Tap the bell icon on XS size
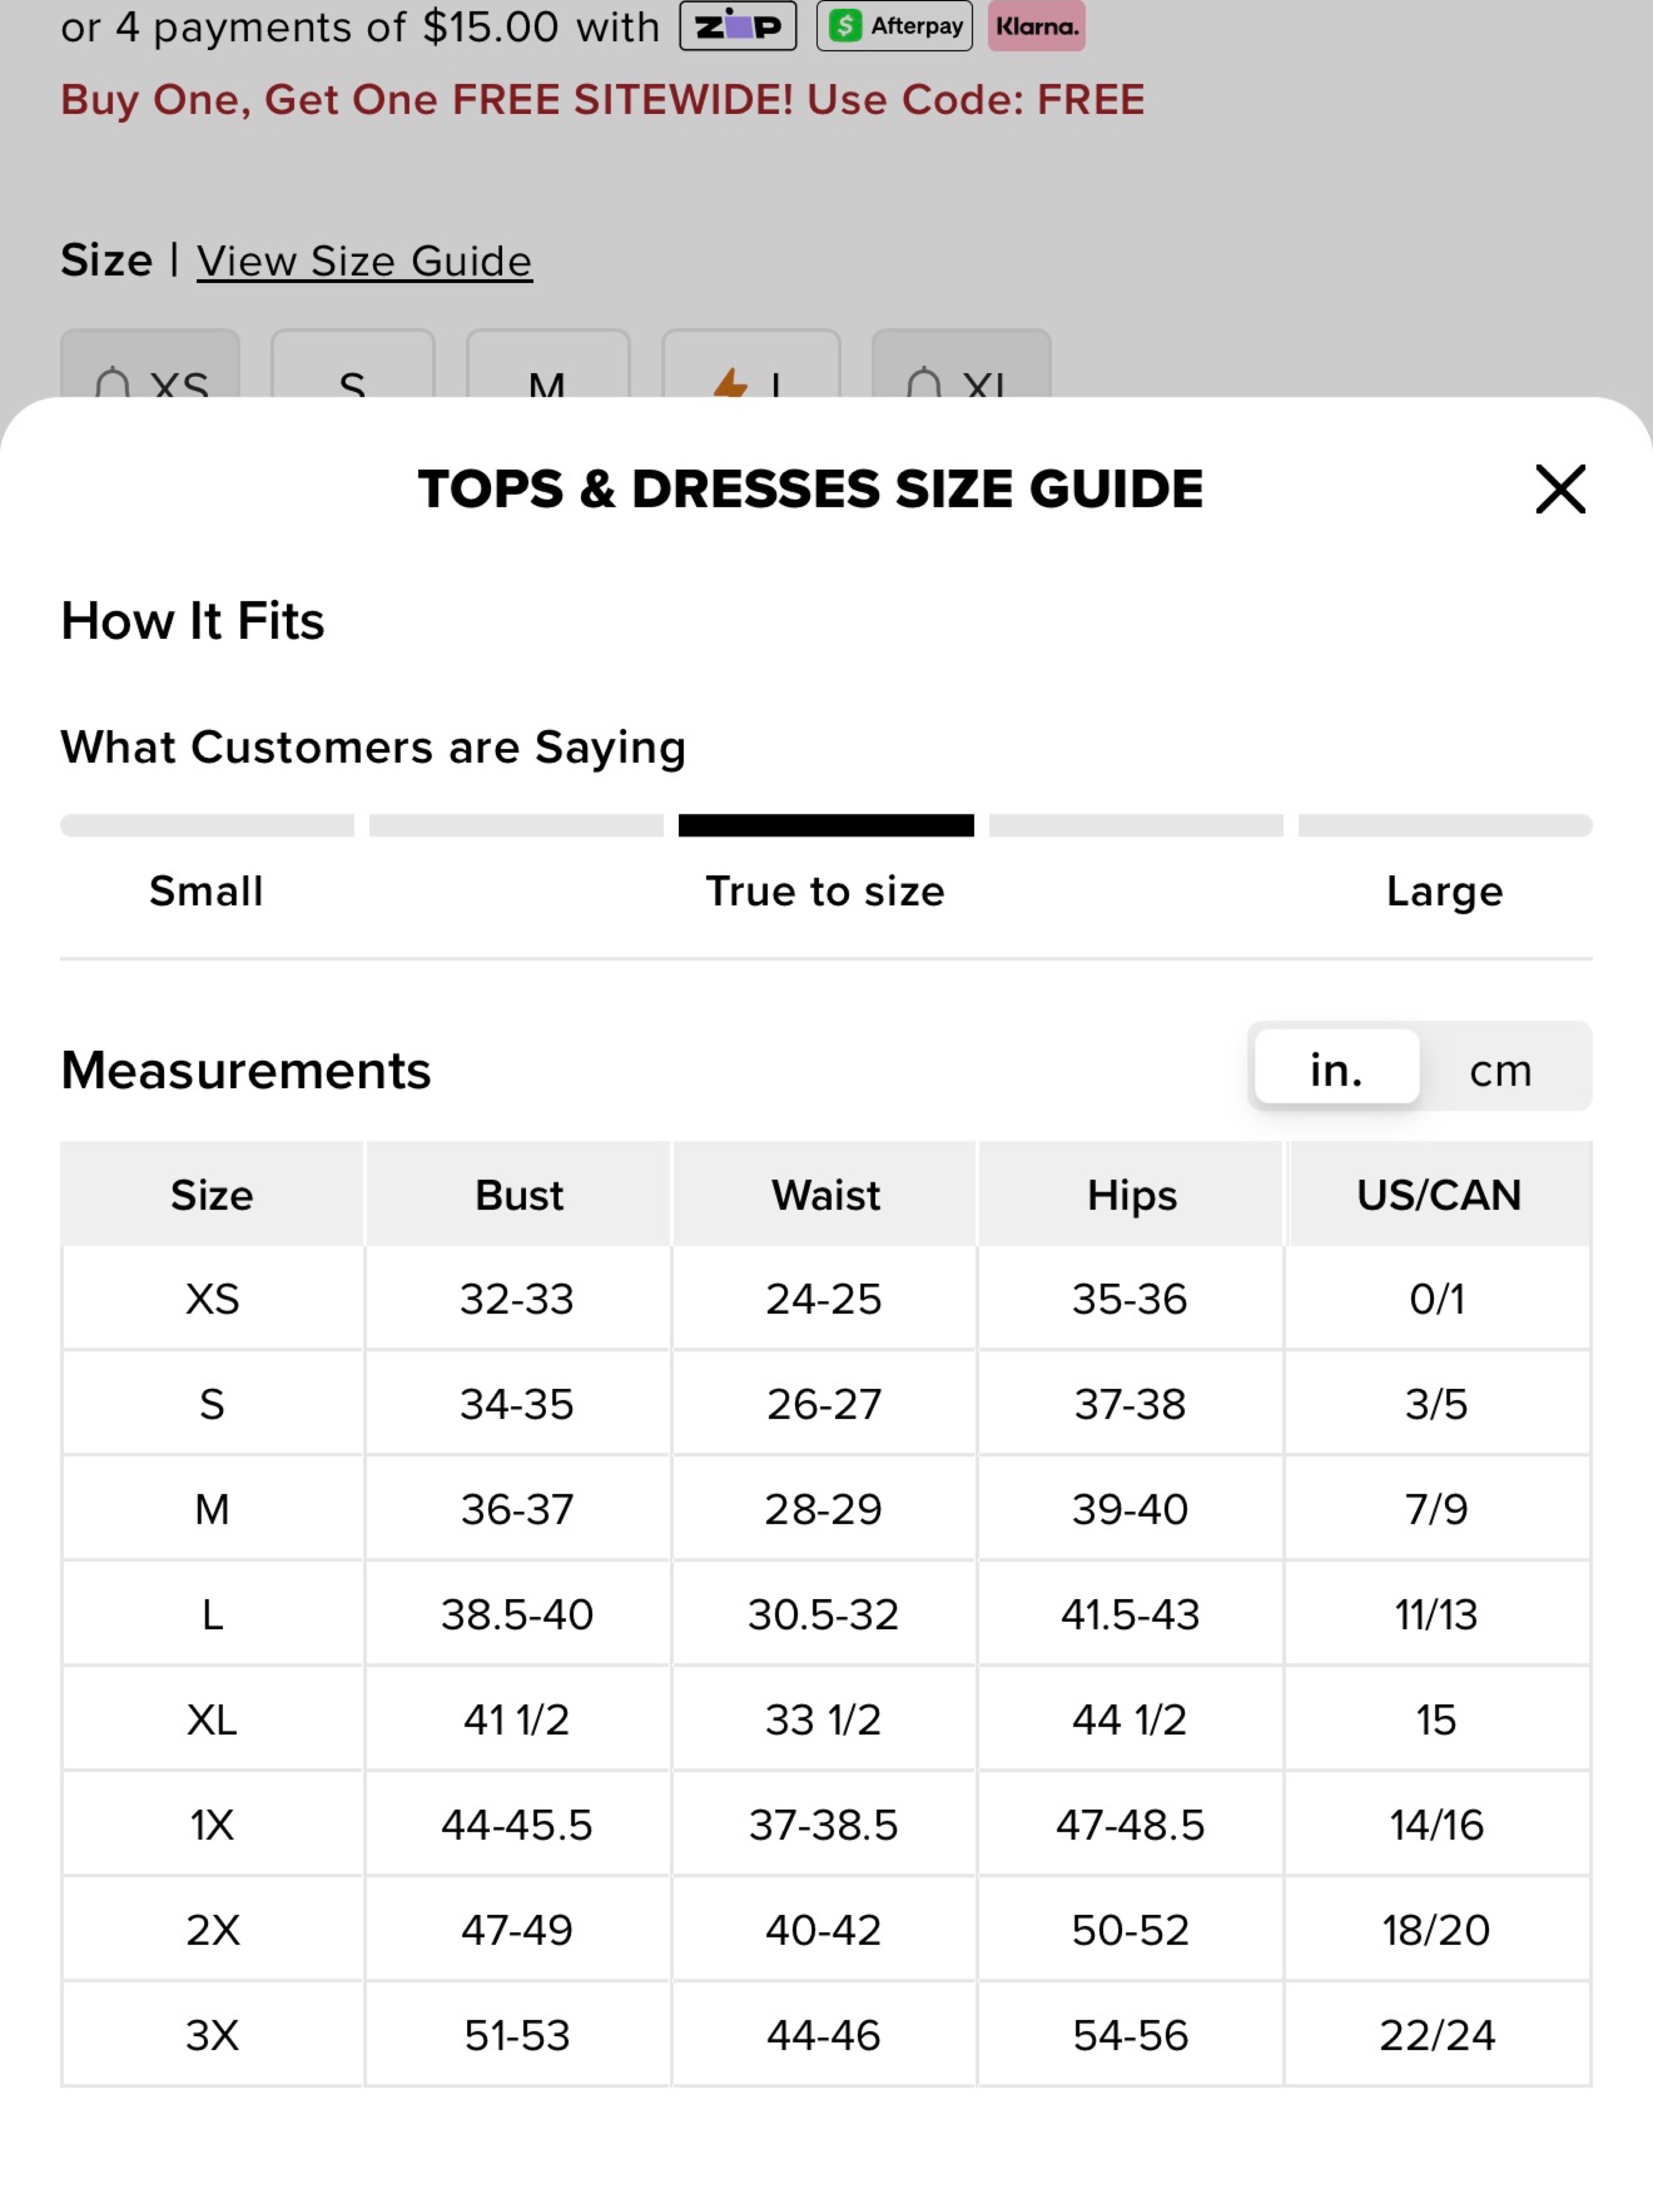The image size is (1653, 2212). coord(112,383)
